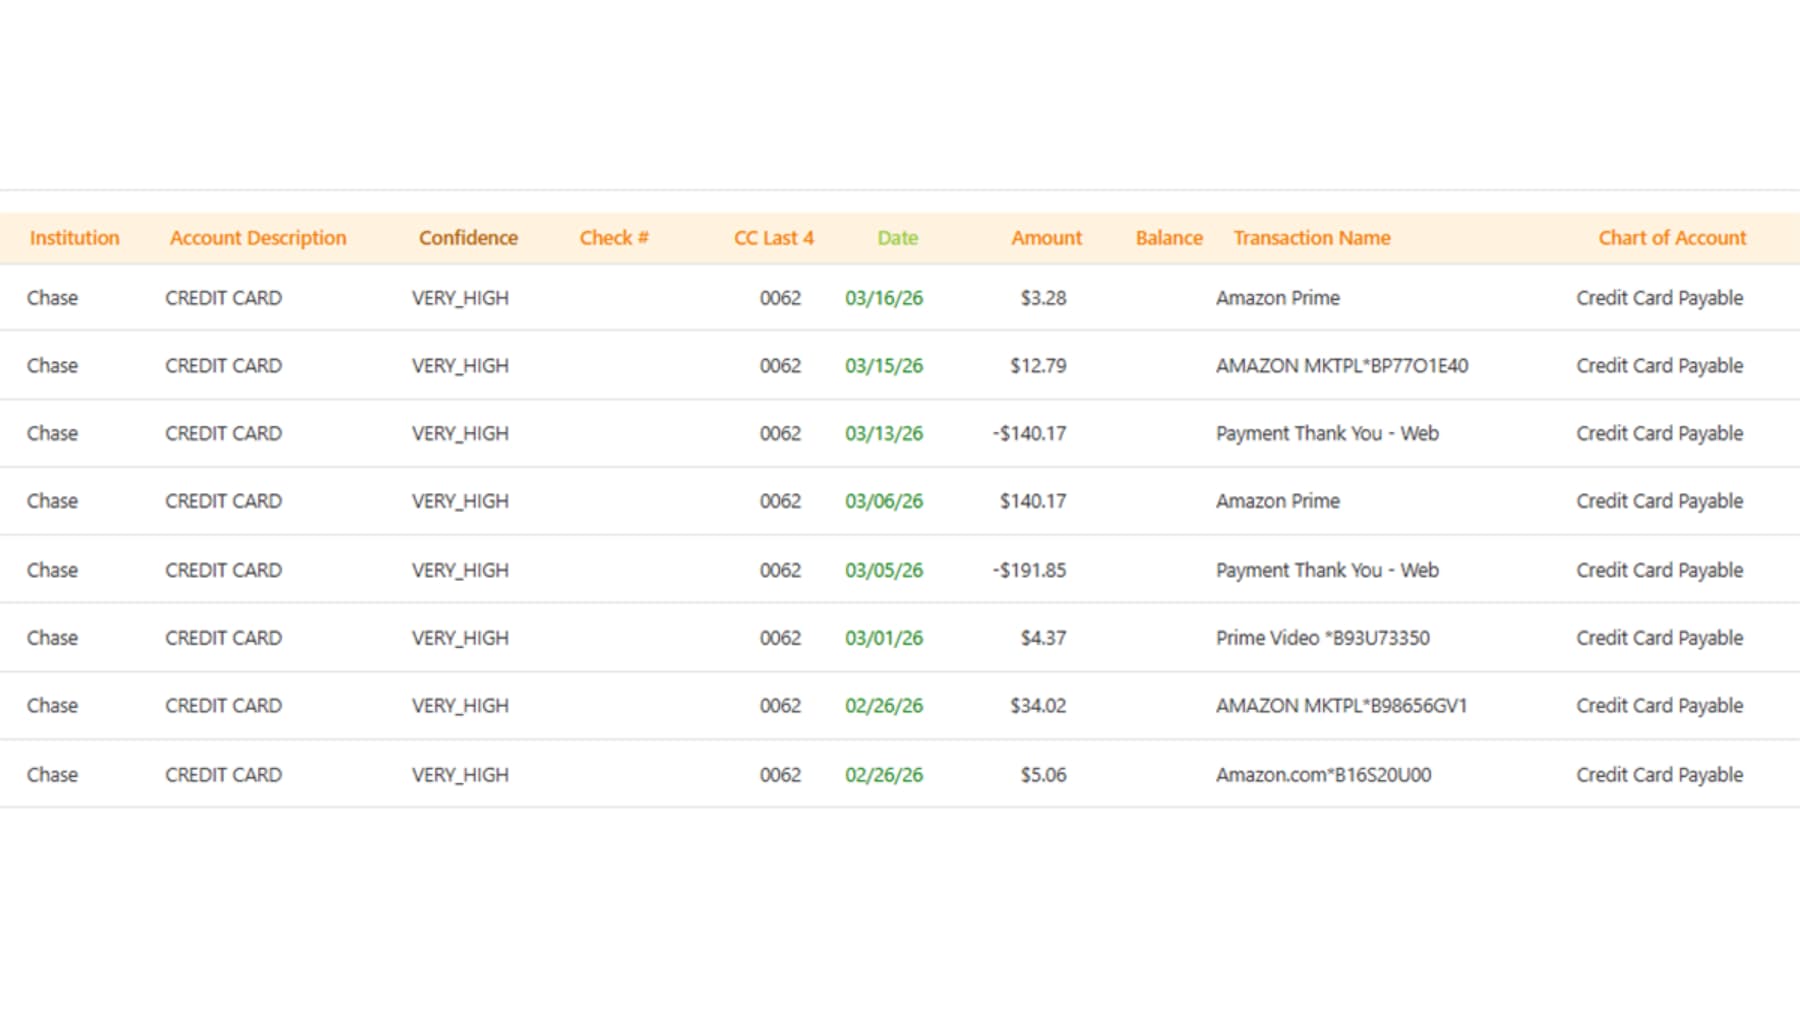Click 0062 in the 03/06/26 row
The height and width of the screenshot is (1013, 1800).
pyautogui.click(x=780, y=501)
